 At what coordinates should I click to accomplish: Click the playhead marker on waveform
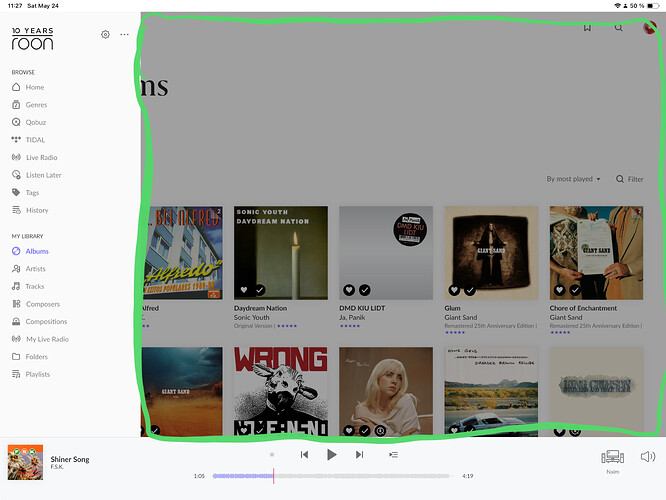[x=274, y=476]
